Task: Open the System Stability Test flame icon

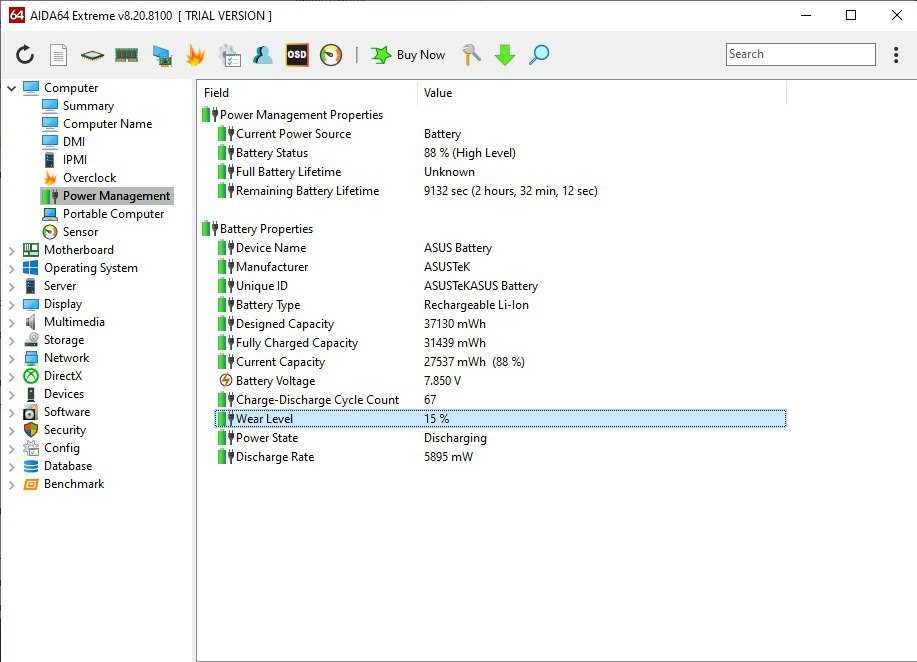Action: coord(195,55)
